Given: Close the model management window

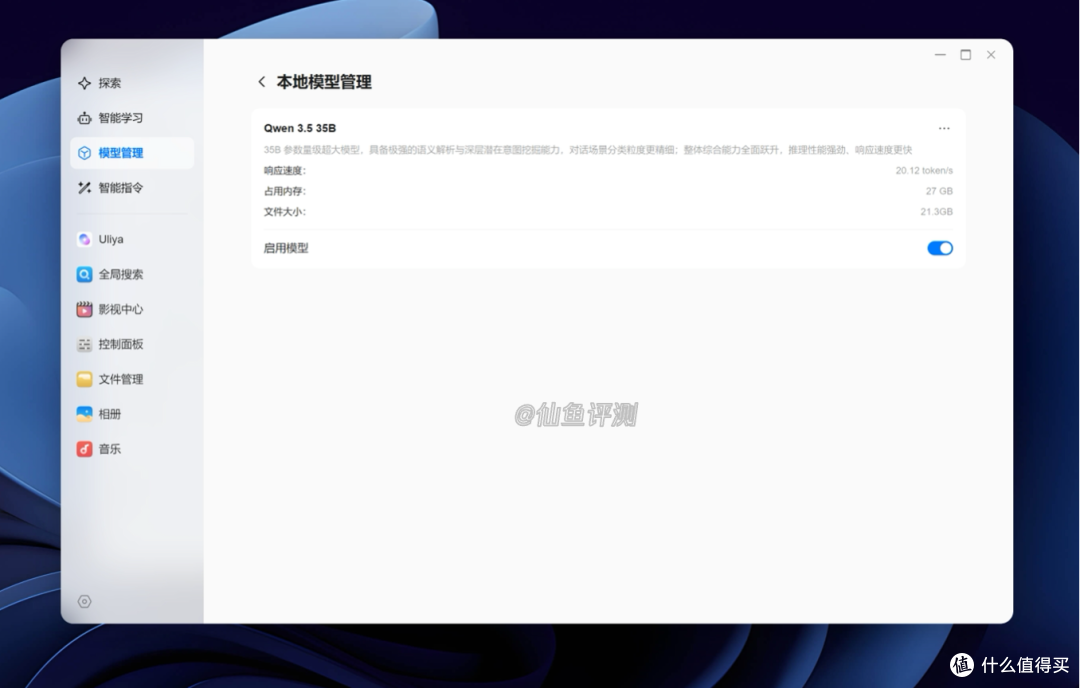Looking at the screenshot, I should tap(991, 55).
